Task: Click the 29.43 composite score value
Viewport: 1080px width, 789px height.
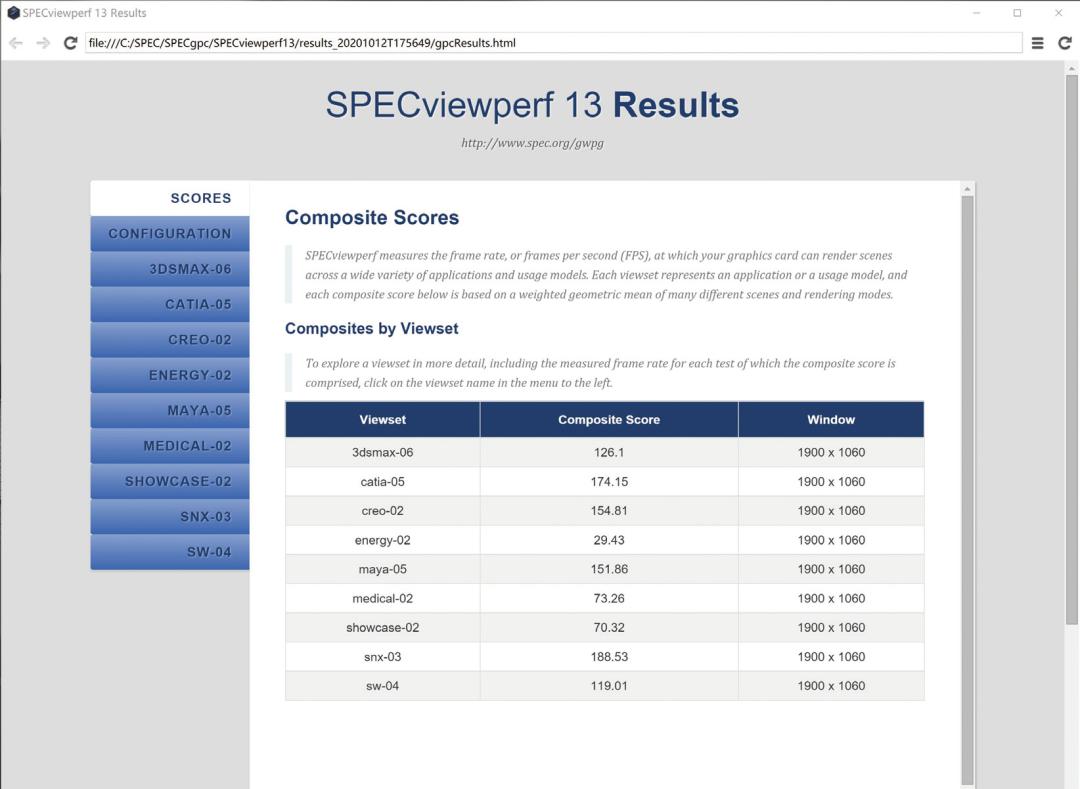Action: point(609,540)
